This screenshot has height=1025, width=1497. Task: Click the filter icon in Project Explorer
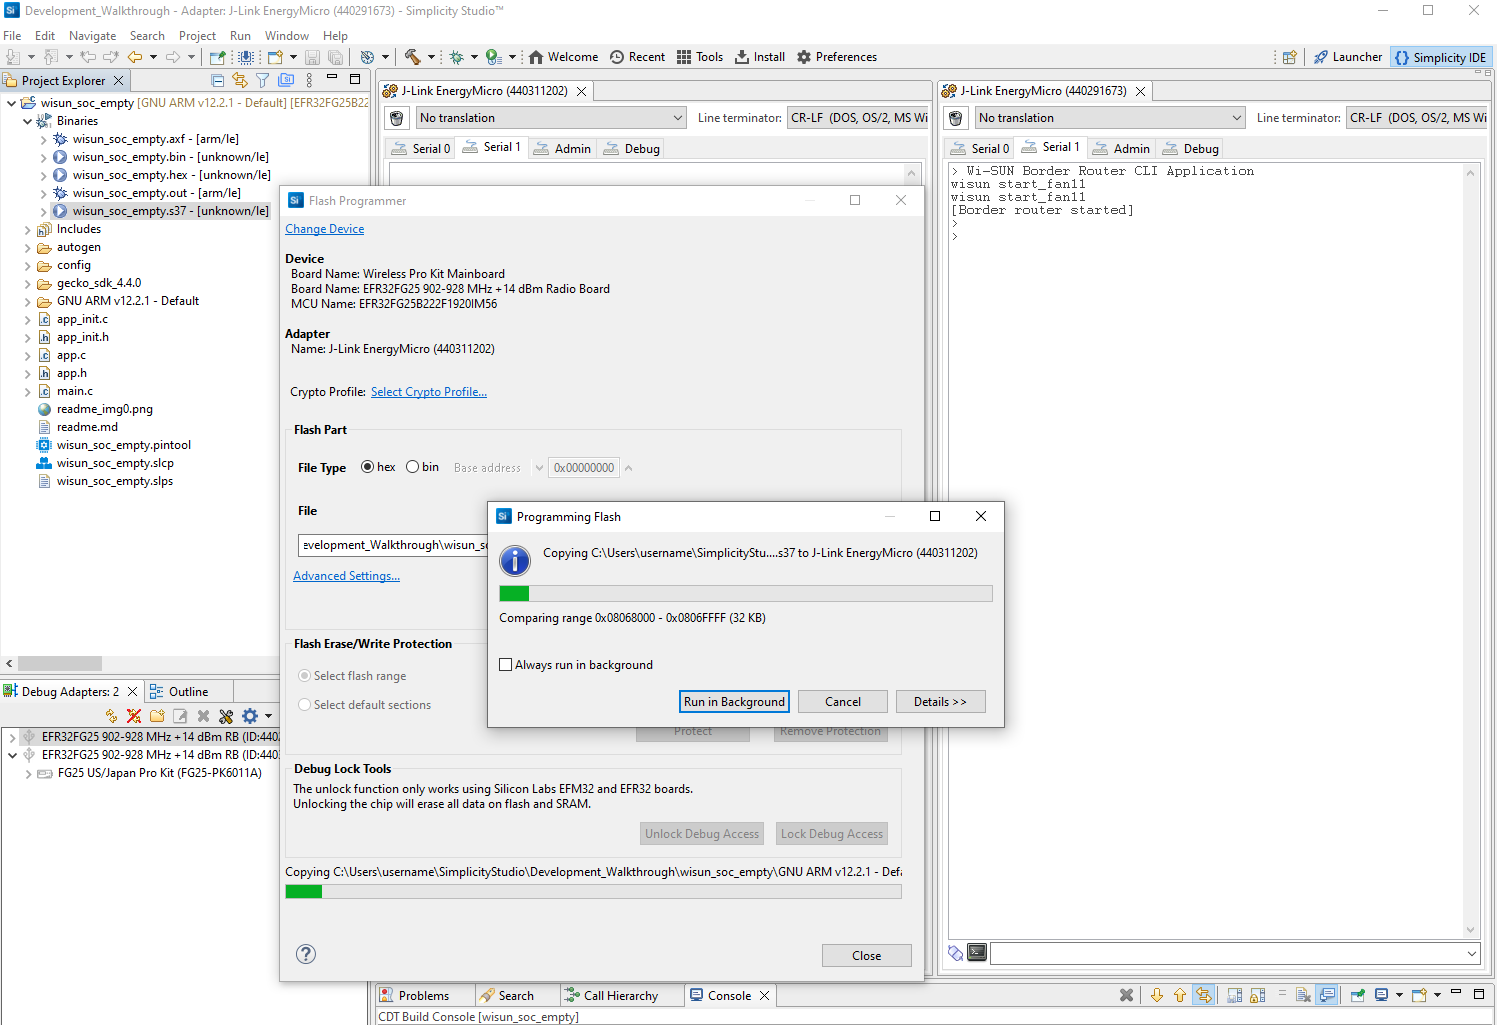coord(262,80)
